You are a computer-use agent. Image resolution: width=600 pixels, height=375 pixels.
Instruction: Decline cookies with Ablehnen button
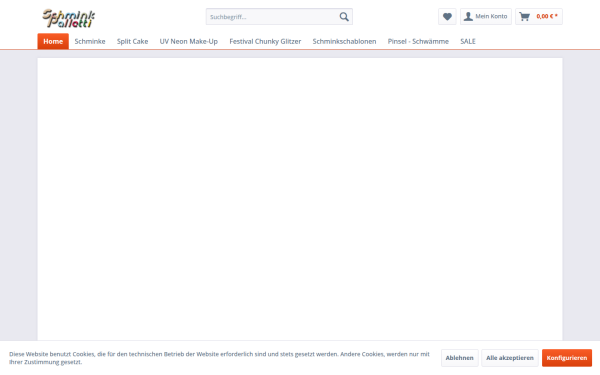[460, 358]
